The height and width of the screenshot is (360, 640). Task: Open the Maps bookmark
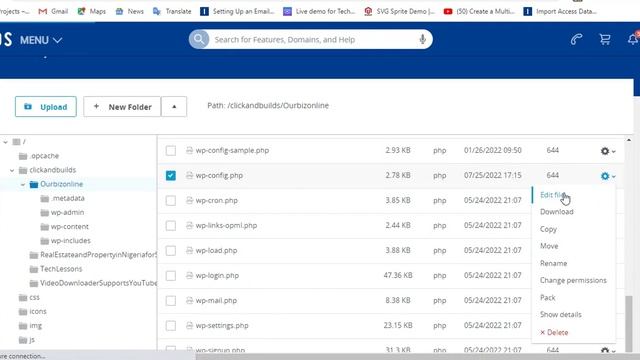(92, 11)
